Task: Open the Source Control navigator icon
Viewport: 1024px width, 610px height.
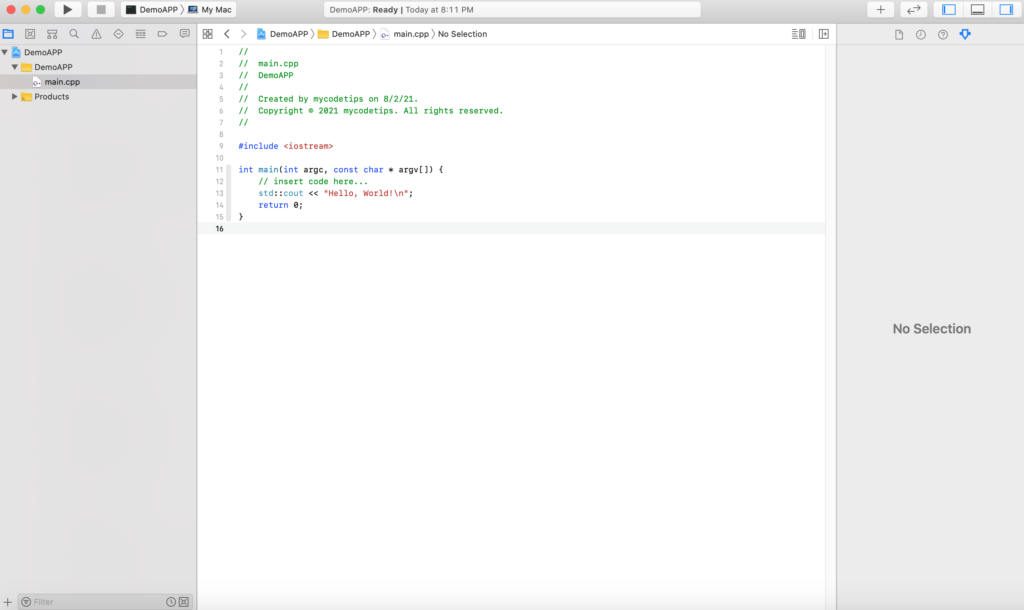Action: pos(30,34)
